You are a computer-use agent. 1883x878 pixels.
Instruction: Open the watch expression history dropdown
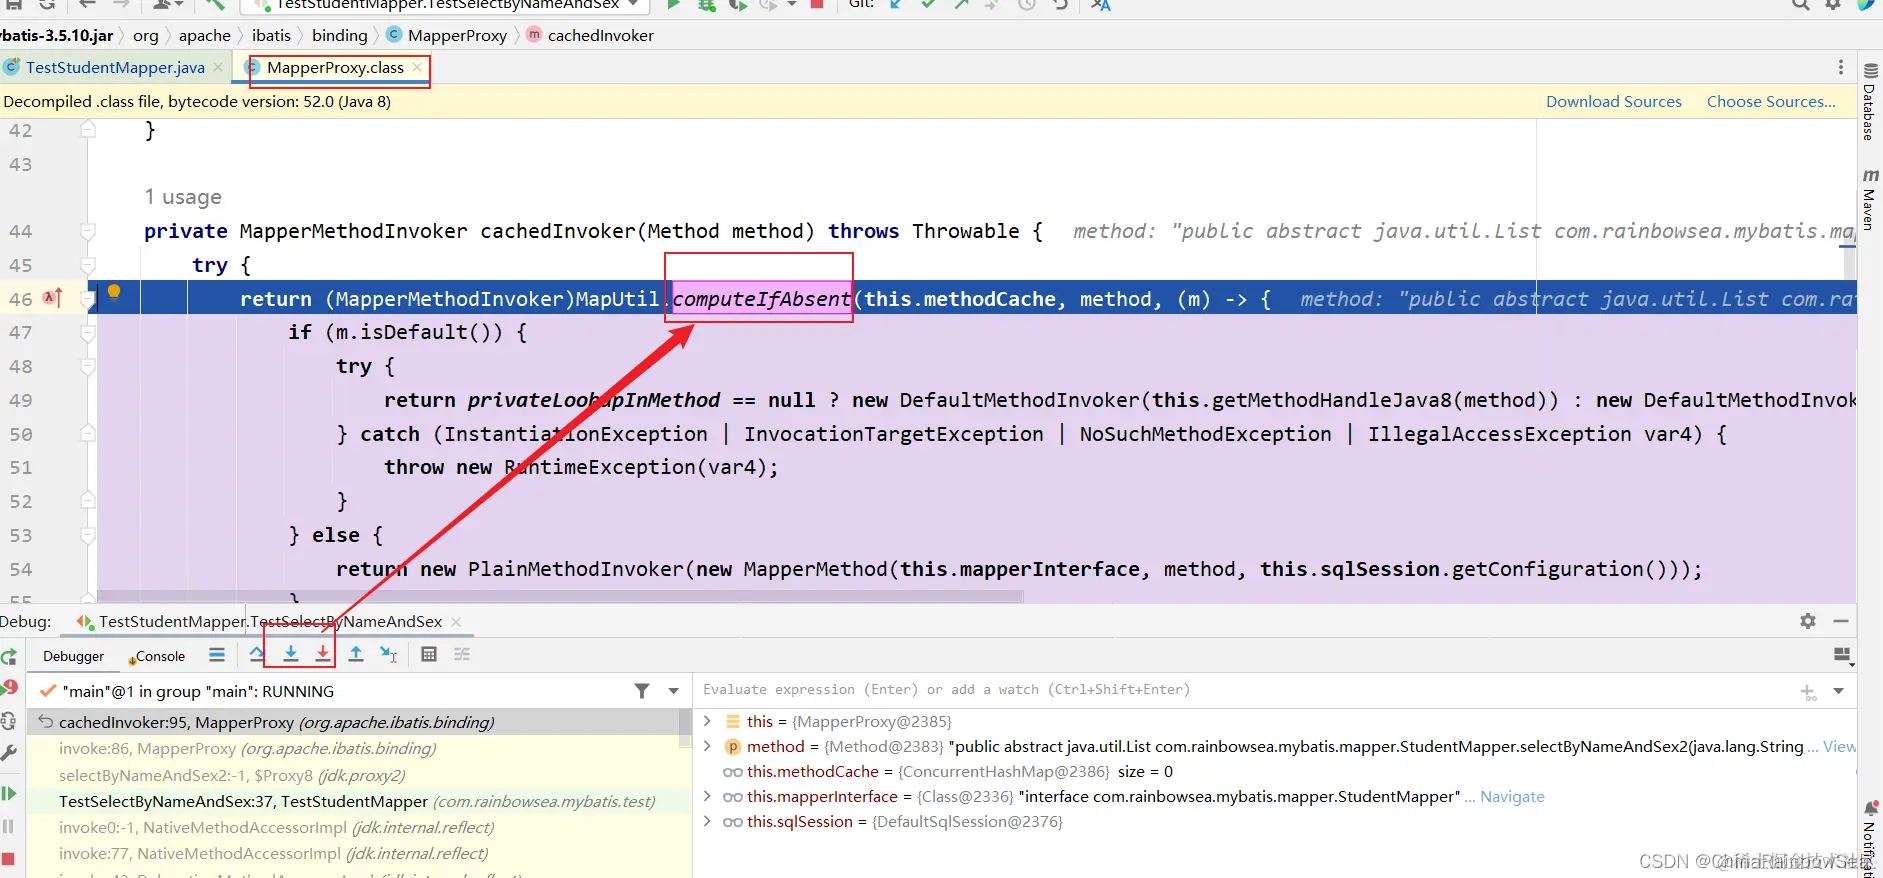click(x=1838, y=691)
